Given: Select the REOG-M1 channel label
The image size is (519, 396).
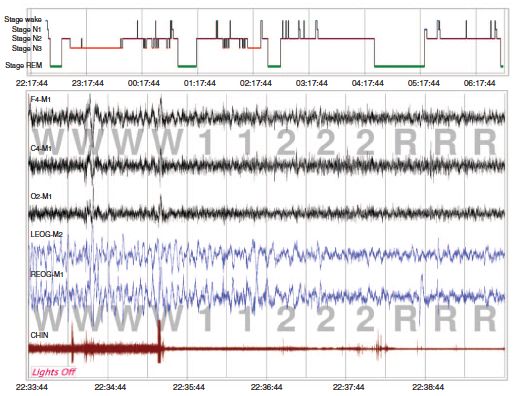Looking at the screenshot, I should click(x=47, y=274).
